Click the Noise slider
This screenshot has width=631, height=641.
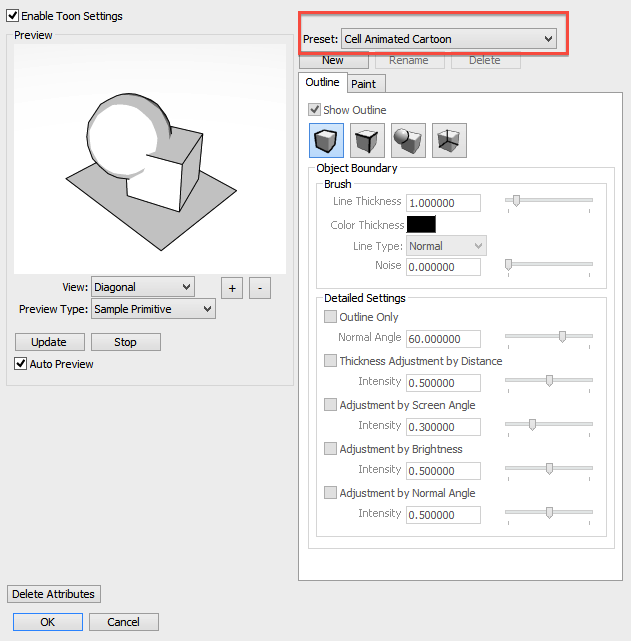[549, 264]
